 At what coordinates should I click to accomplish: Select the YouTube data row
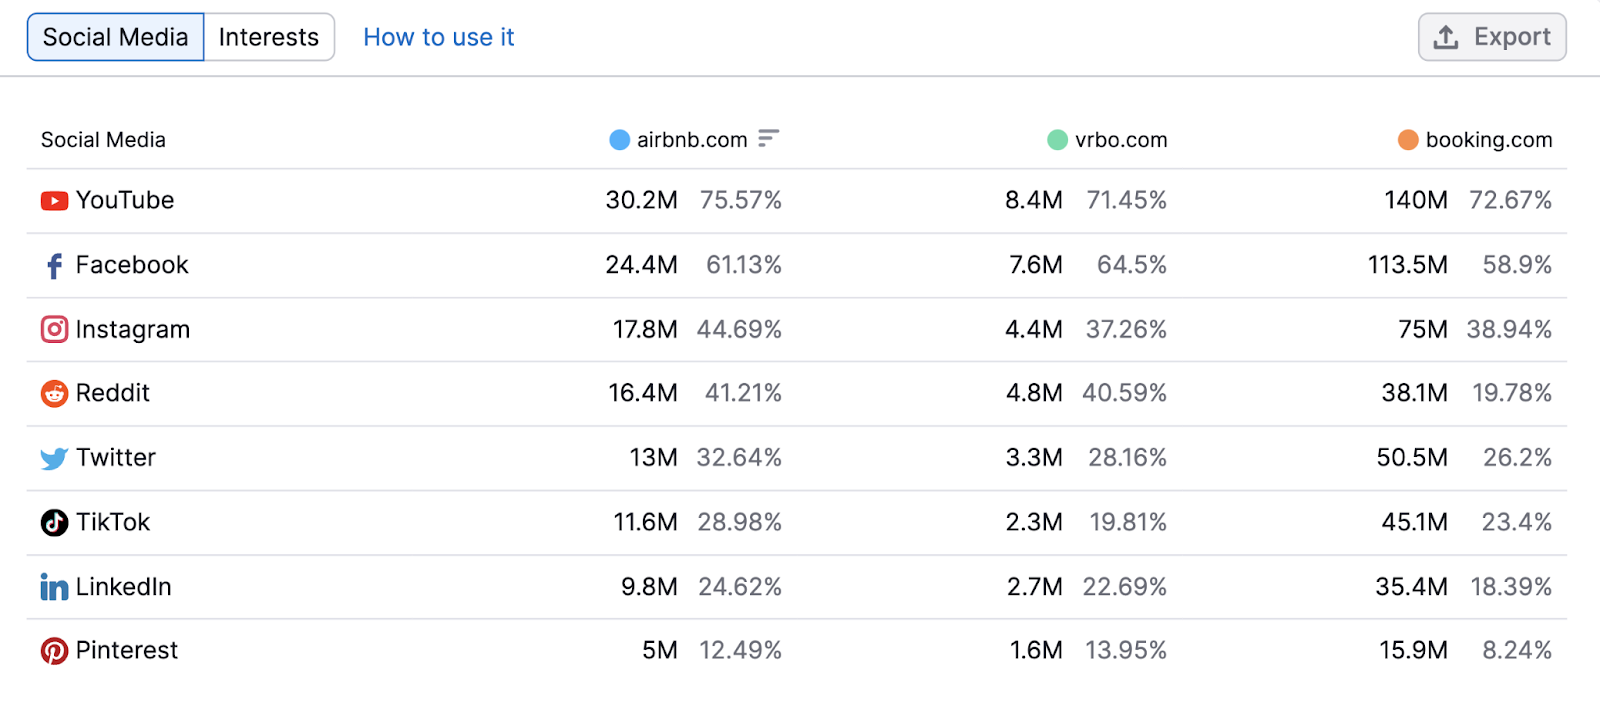pyautogui.click(x=400, y=200)
